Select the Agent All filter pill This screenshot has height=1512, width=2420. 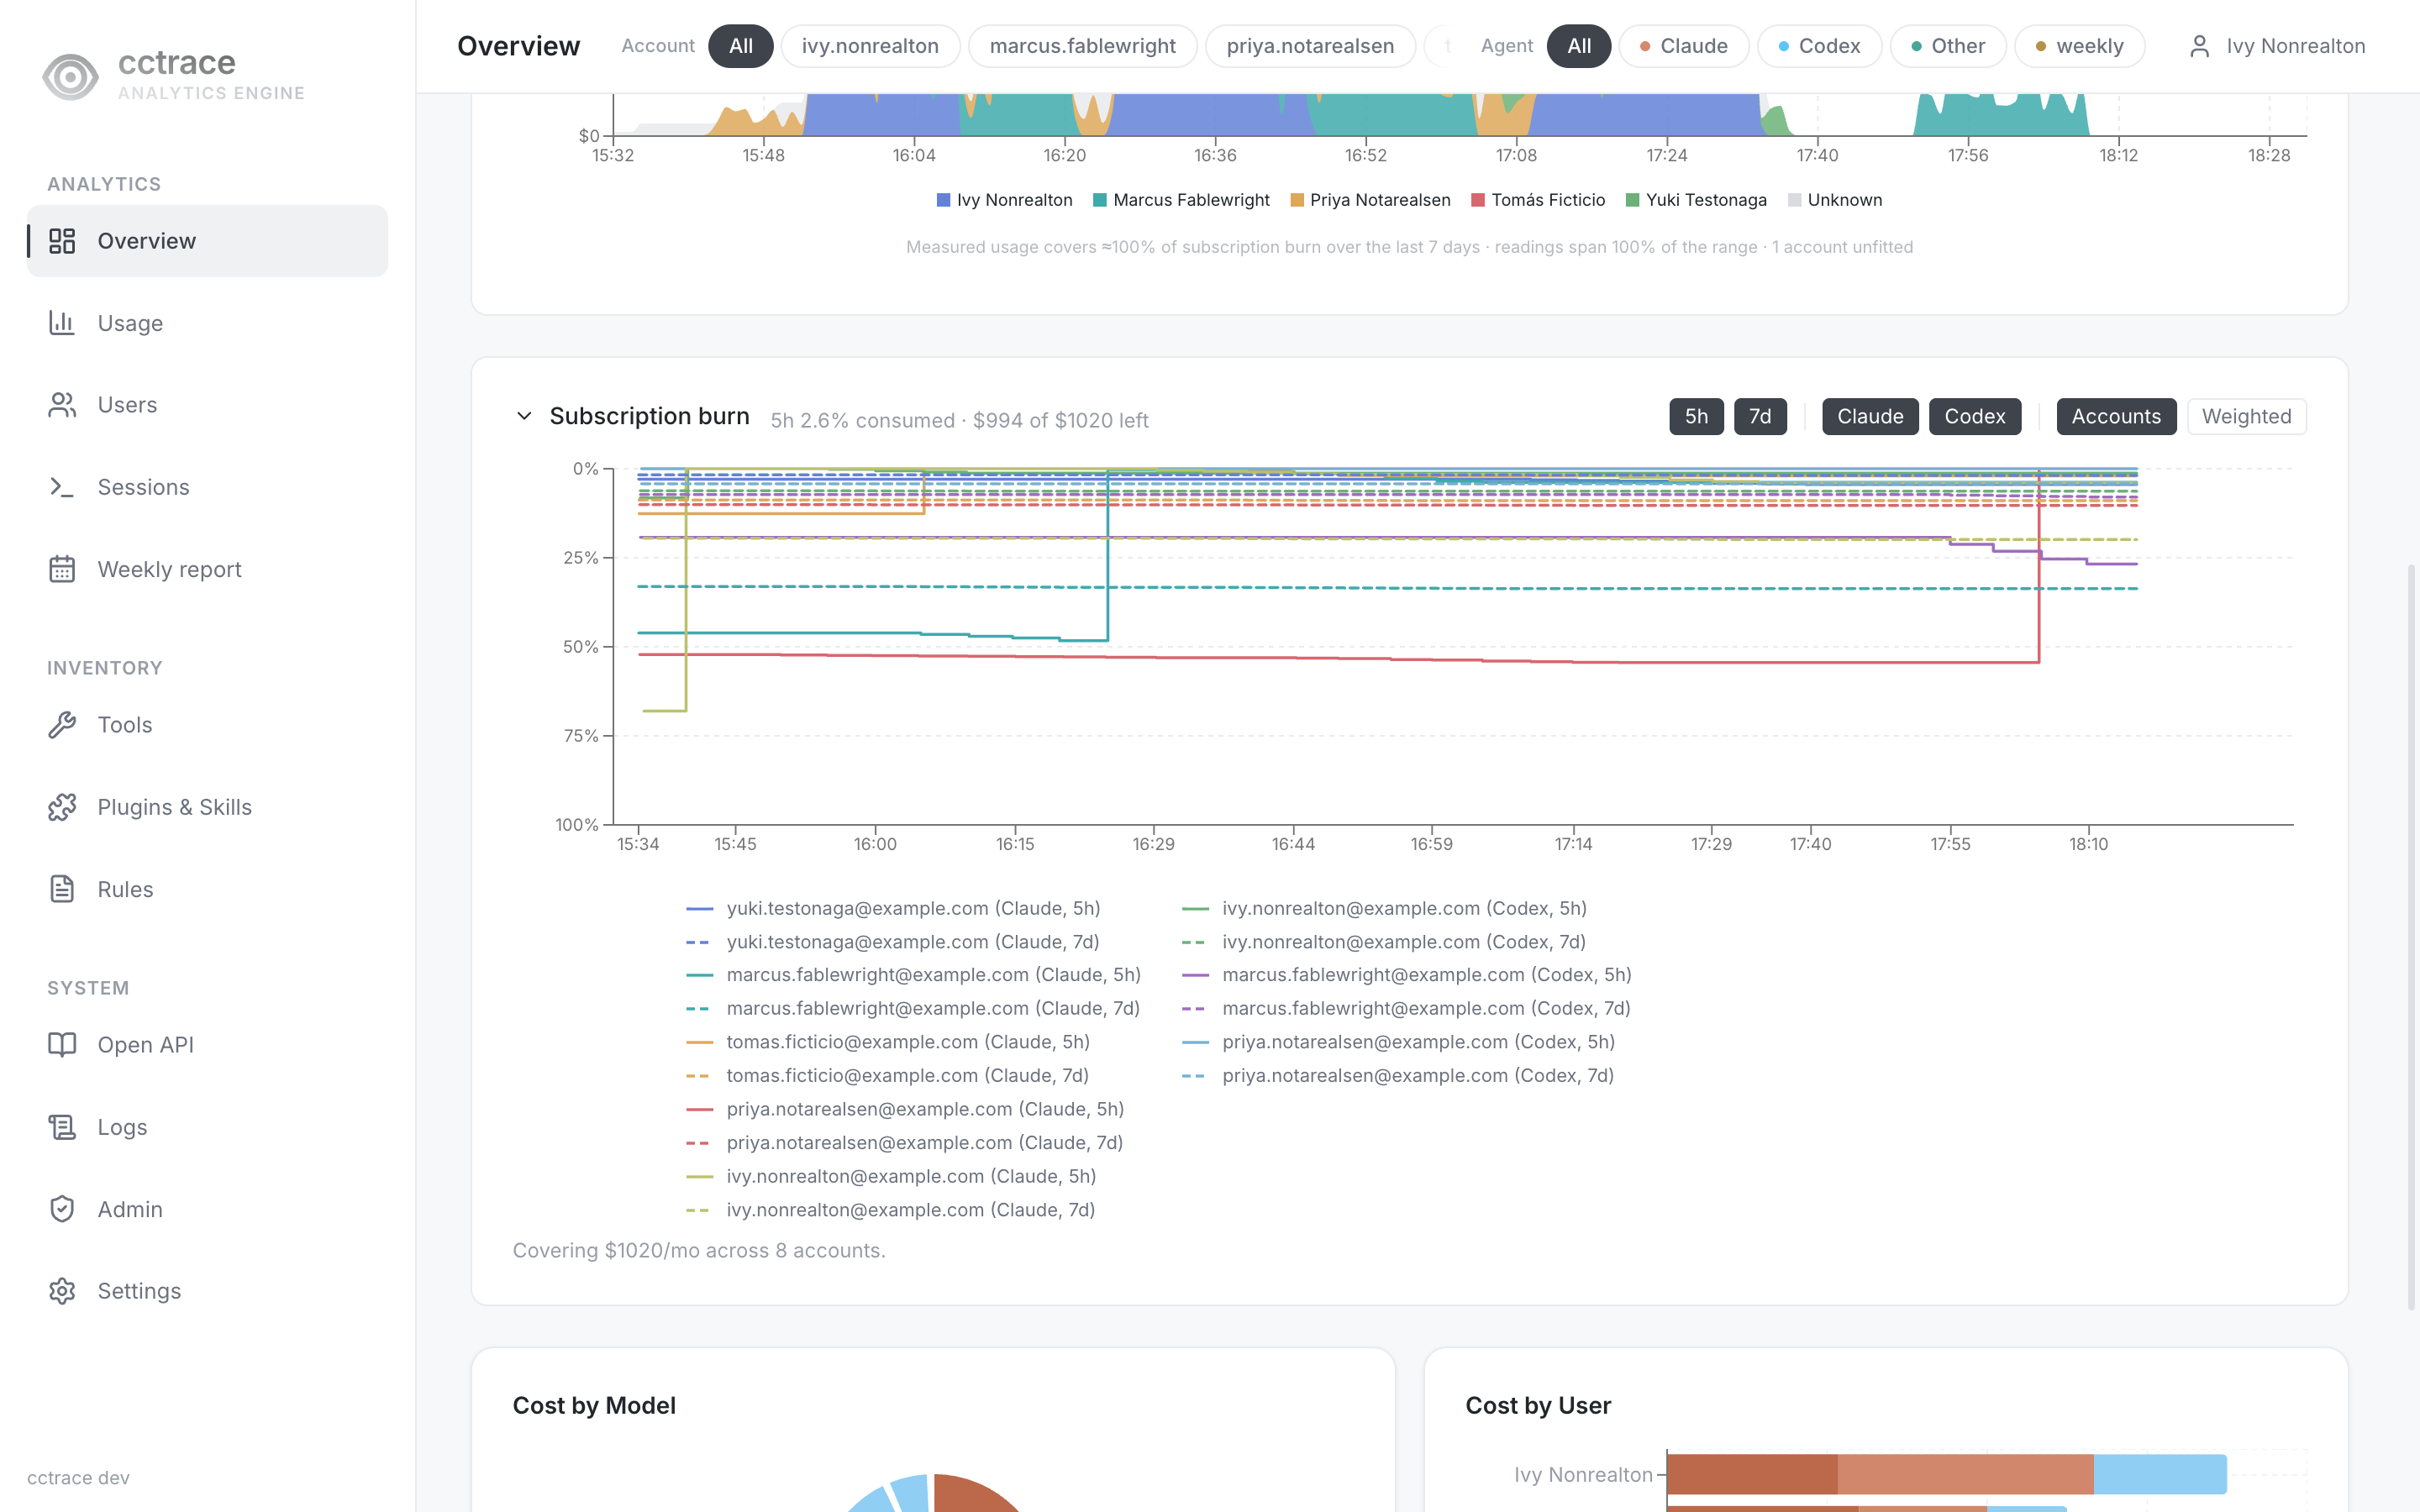(1579, 46)
